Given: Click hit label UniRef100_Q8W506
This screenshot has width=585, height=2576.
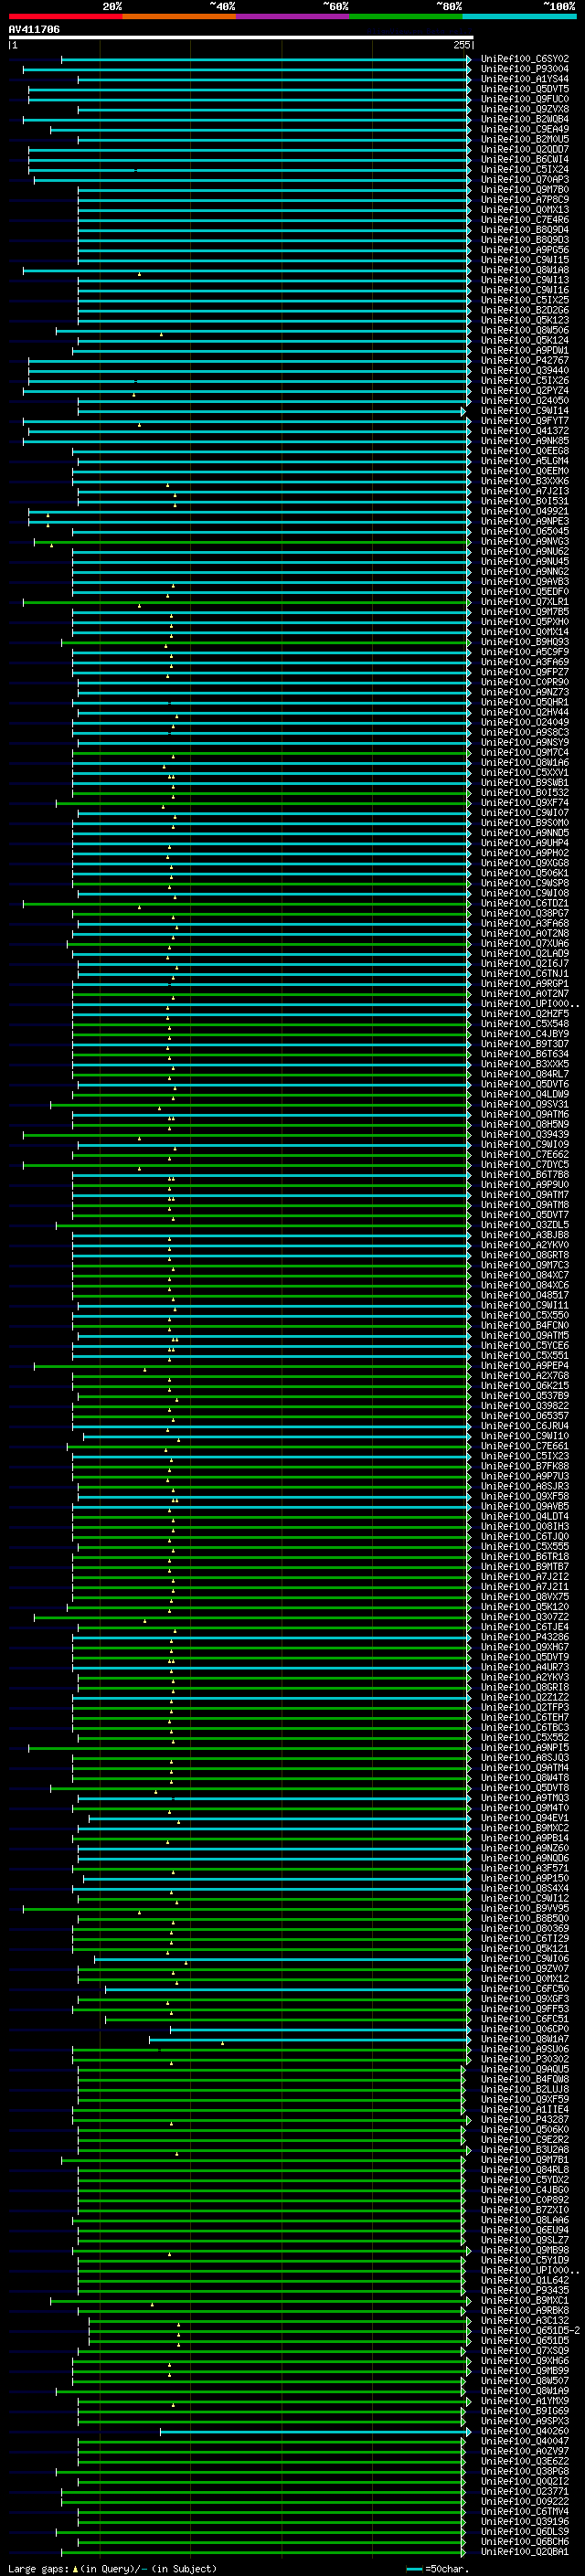Looking at the screenshot, I should [524, 330].
